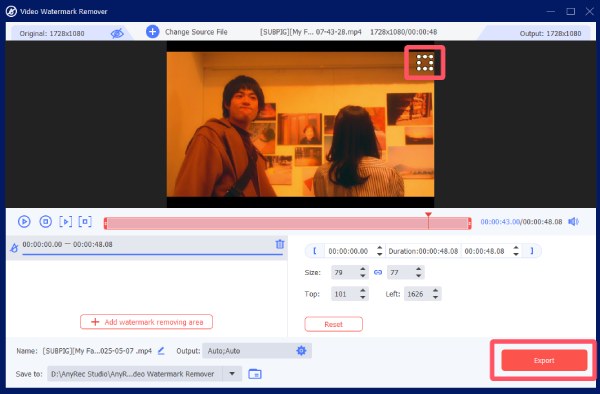Set end point with right bracket

[532, 251]
